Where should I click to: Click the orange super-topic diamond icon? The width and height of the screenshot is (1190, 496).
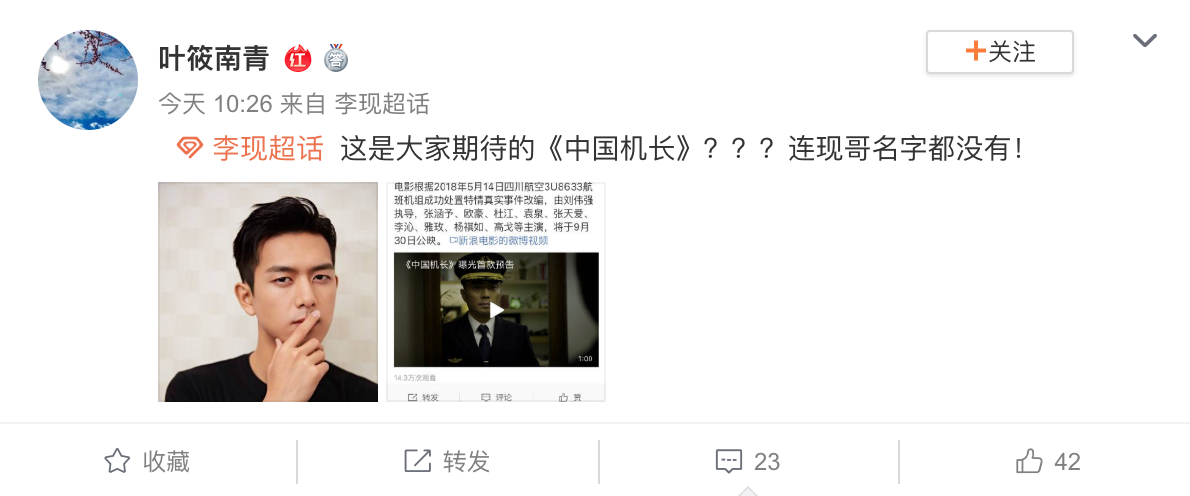pos(190,147)
